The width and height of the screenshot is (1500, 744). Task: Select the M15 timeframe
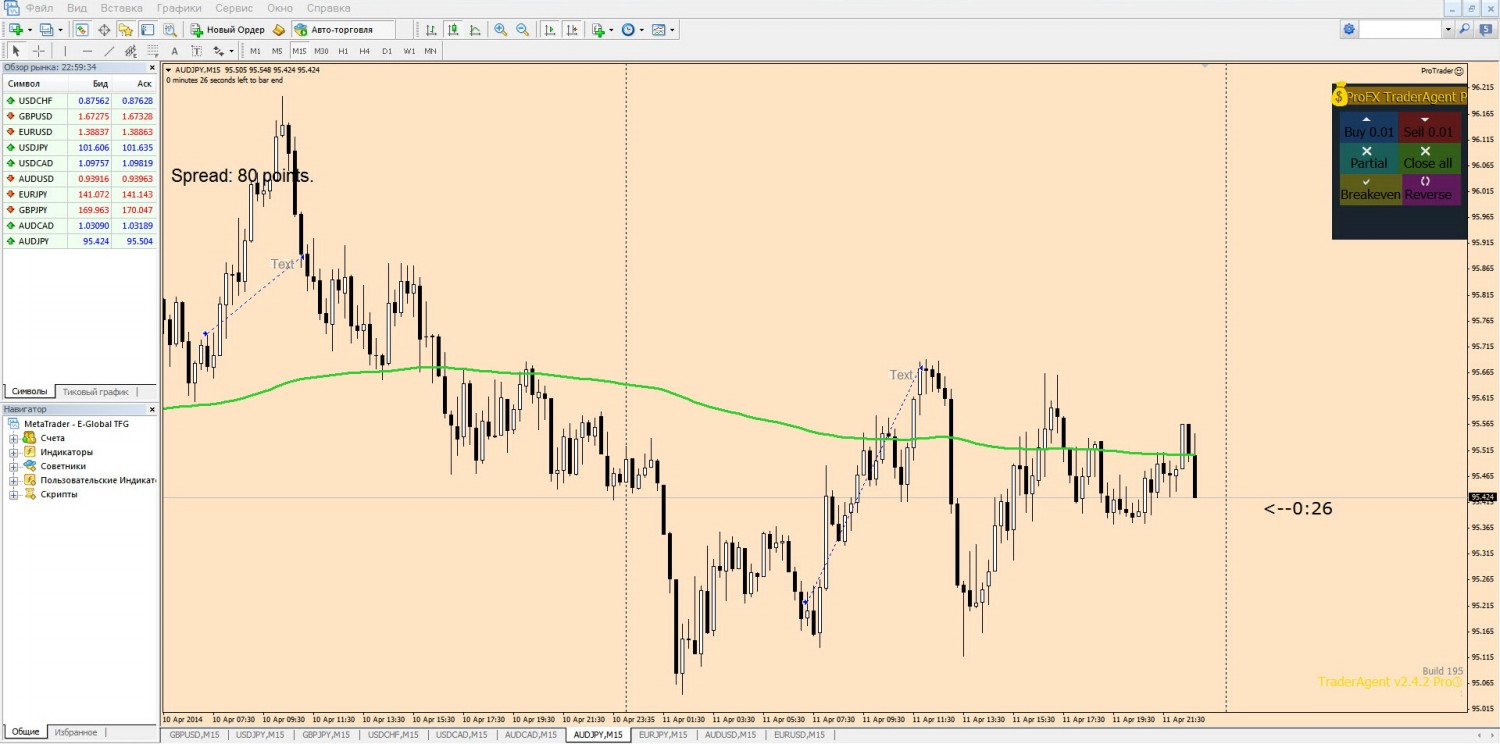point(299,51)
